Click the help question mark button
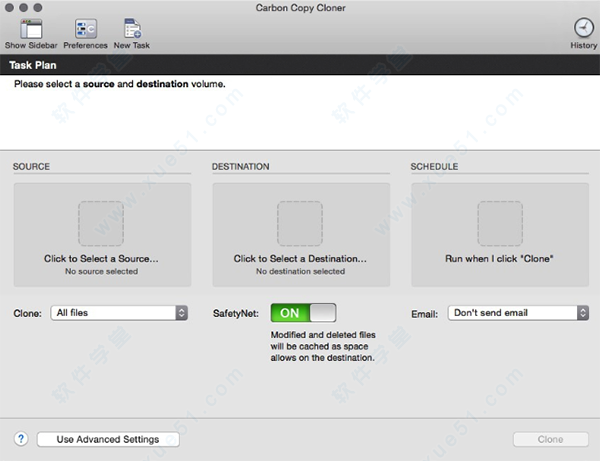The height and width of the screenshot is (461, 600). tap(21, 439)
